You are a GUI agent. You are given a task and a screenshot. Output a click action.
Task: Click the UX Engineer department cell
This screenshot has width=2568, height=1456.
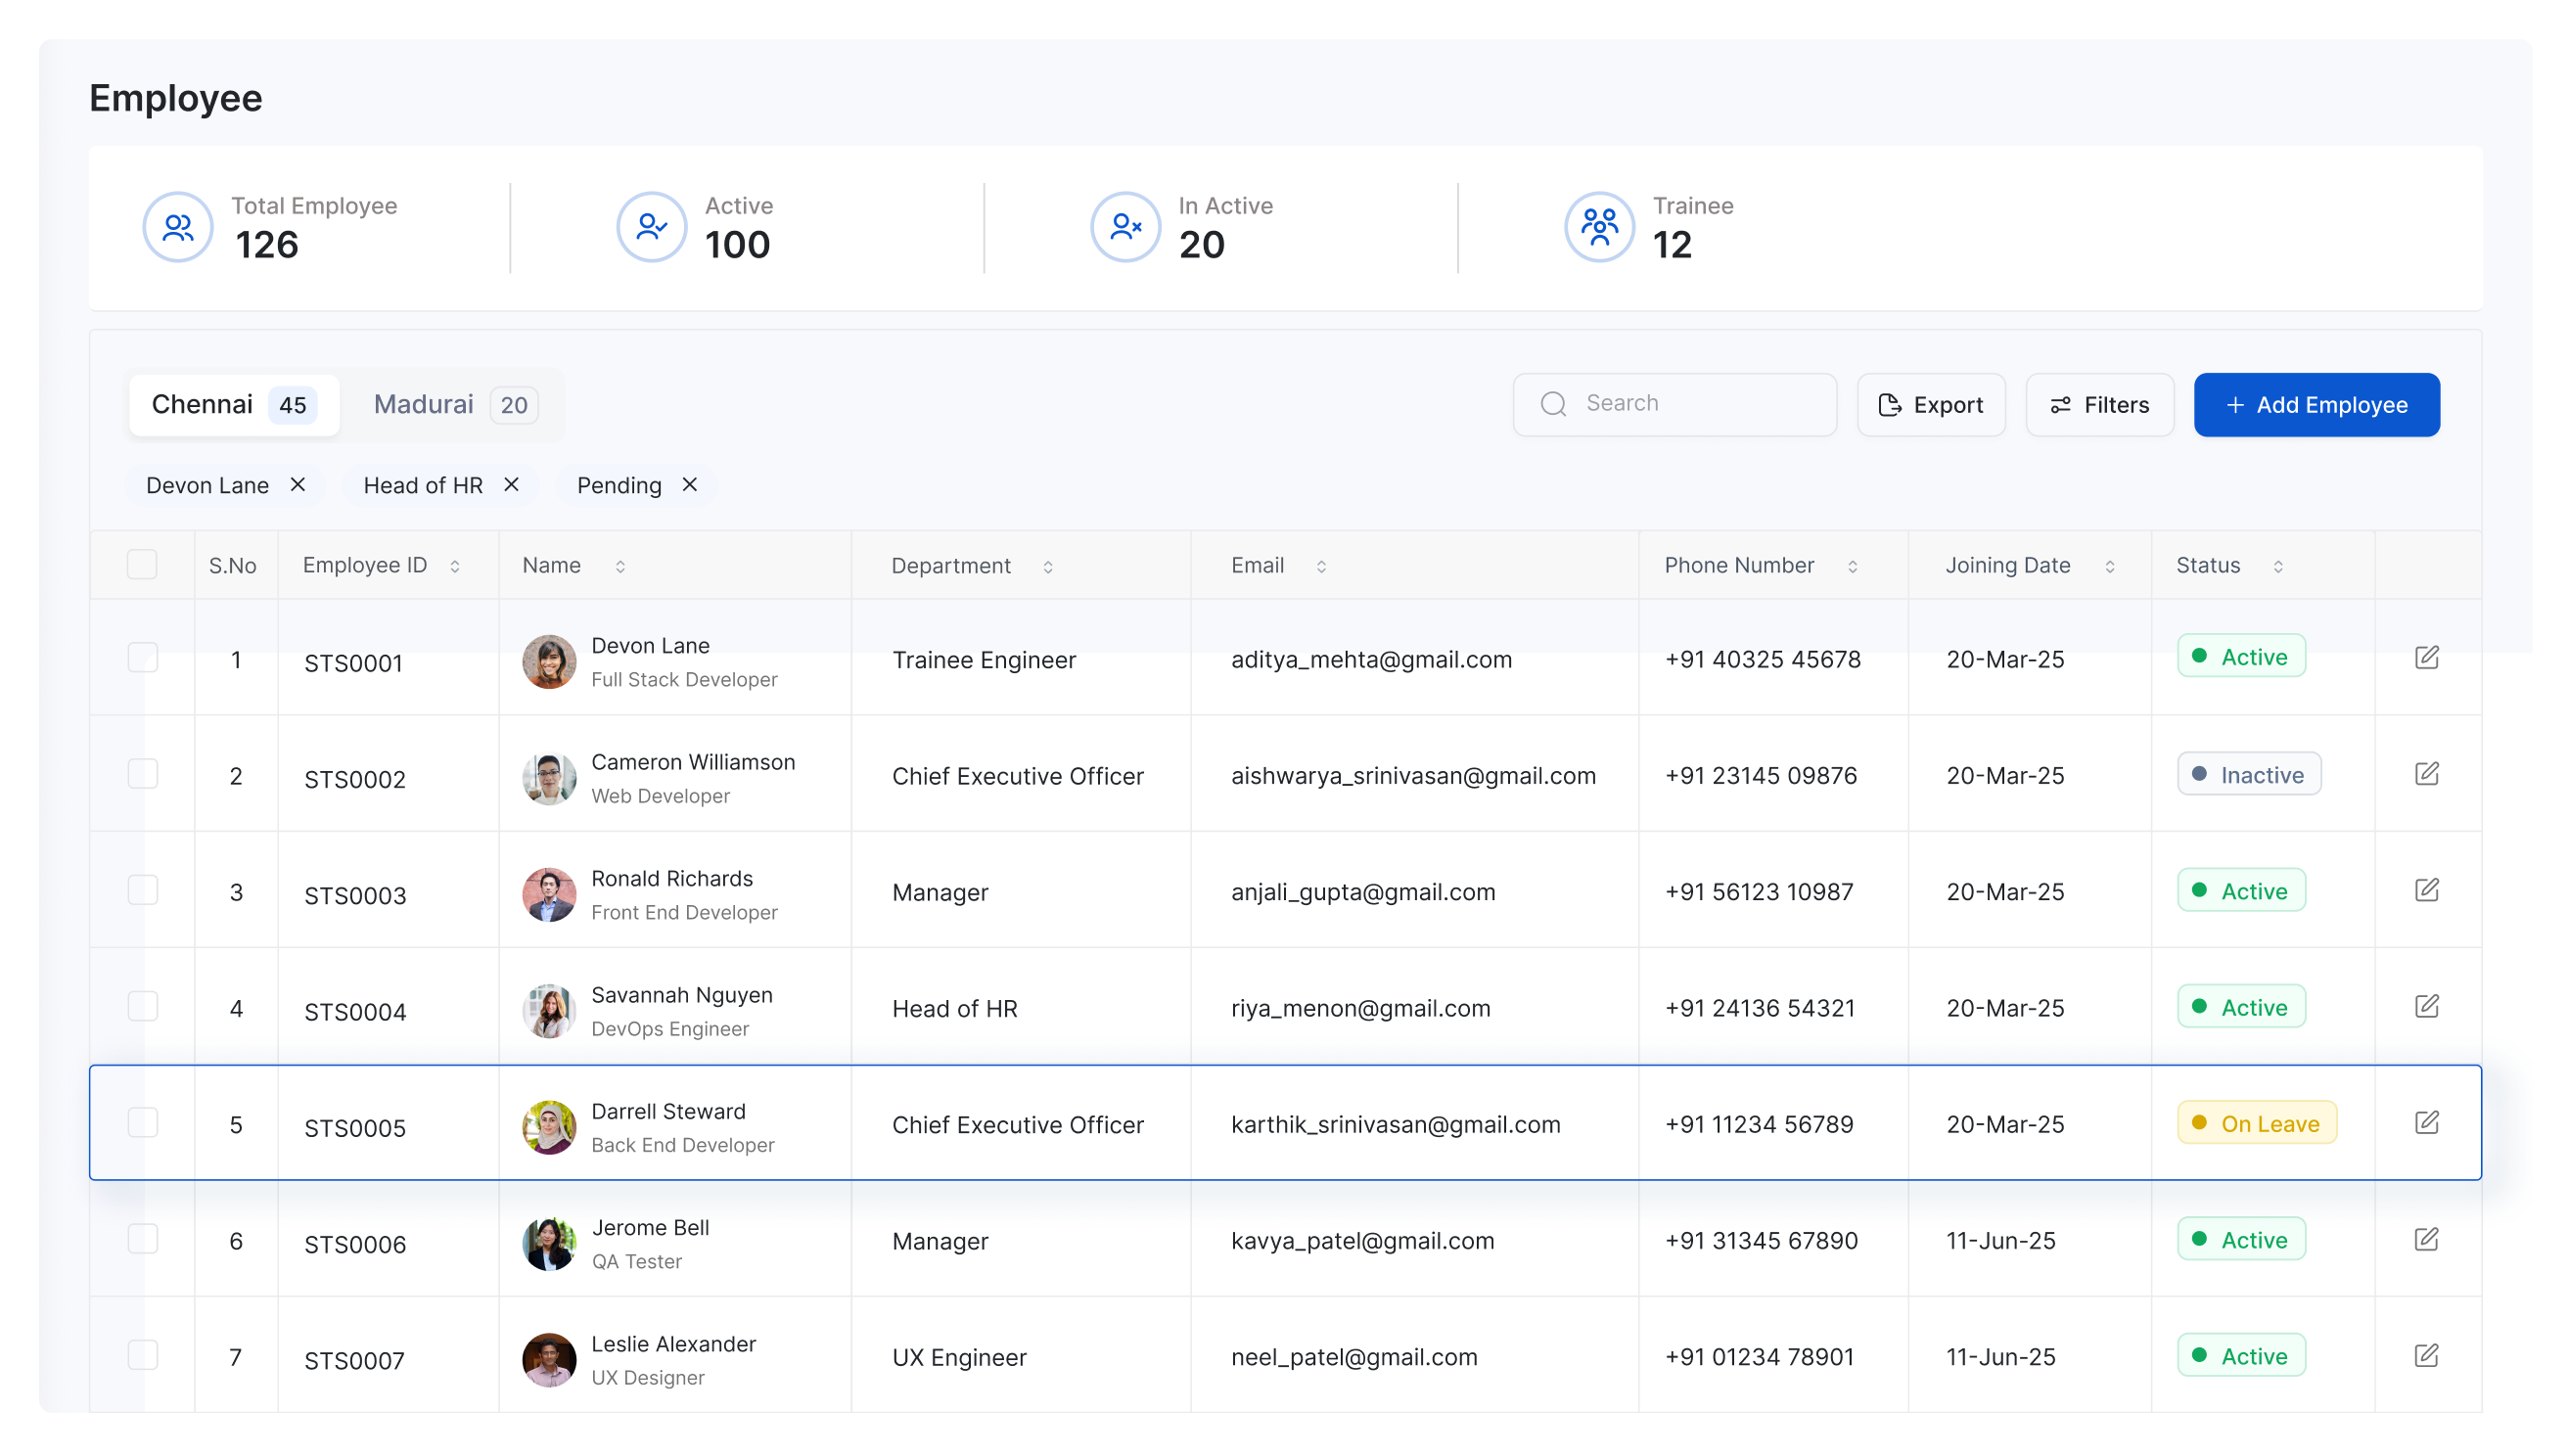tap(959, 1357)
